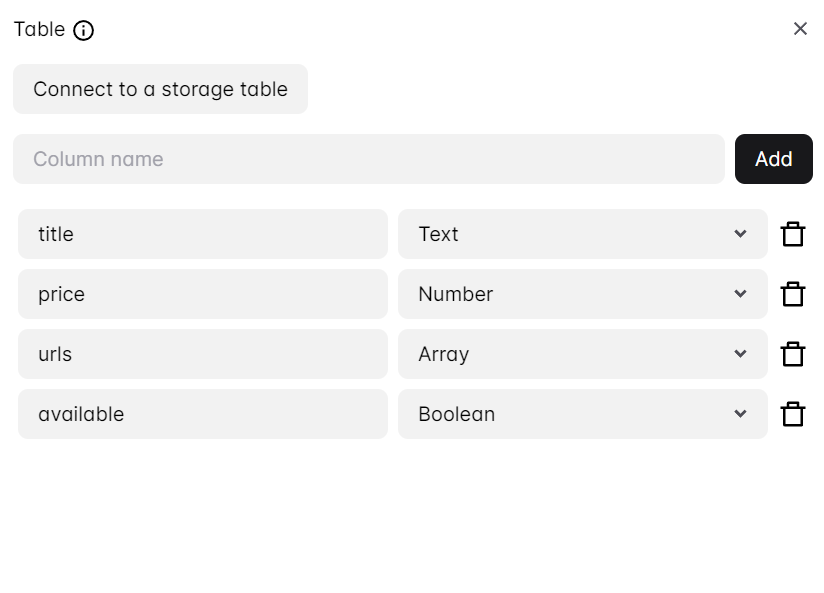Close the Table dialog

(x=800, y=29)
